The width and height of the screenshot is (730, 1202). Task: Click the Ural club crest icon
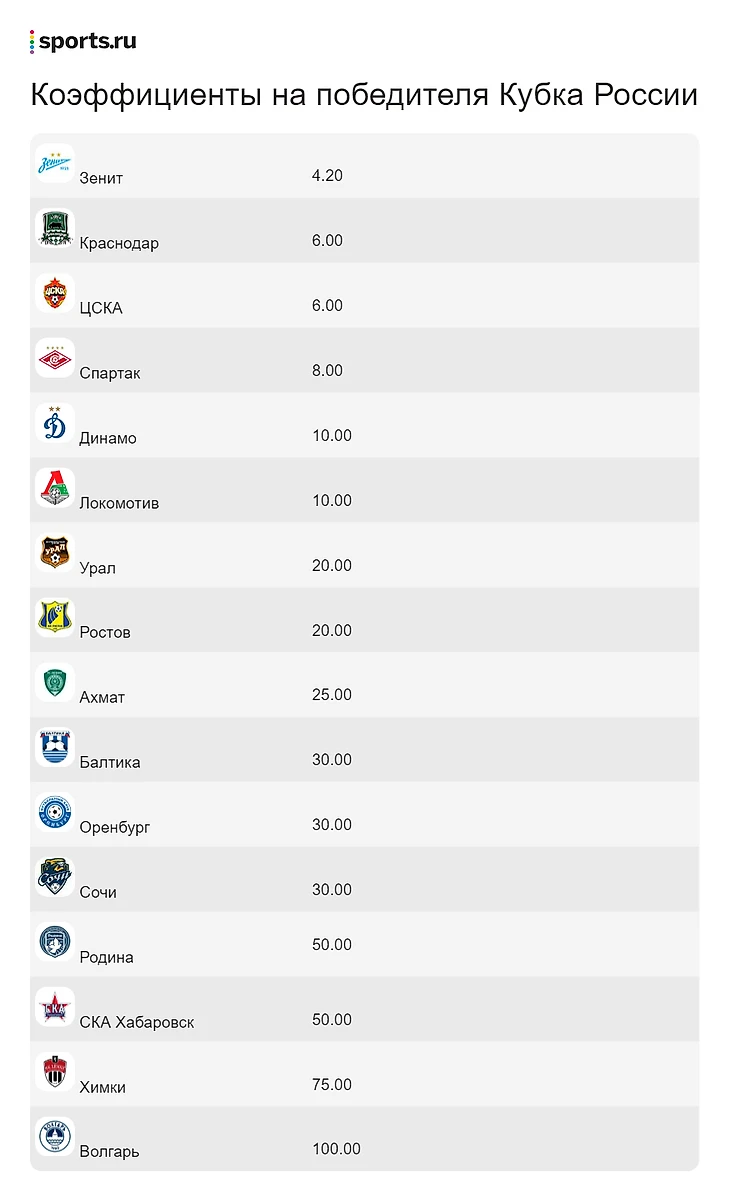click(x=55, y=553)
